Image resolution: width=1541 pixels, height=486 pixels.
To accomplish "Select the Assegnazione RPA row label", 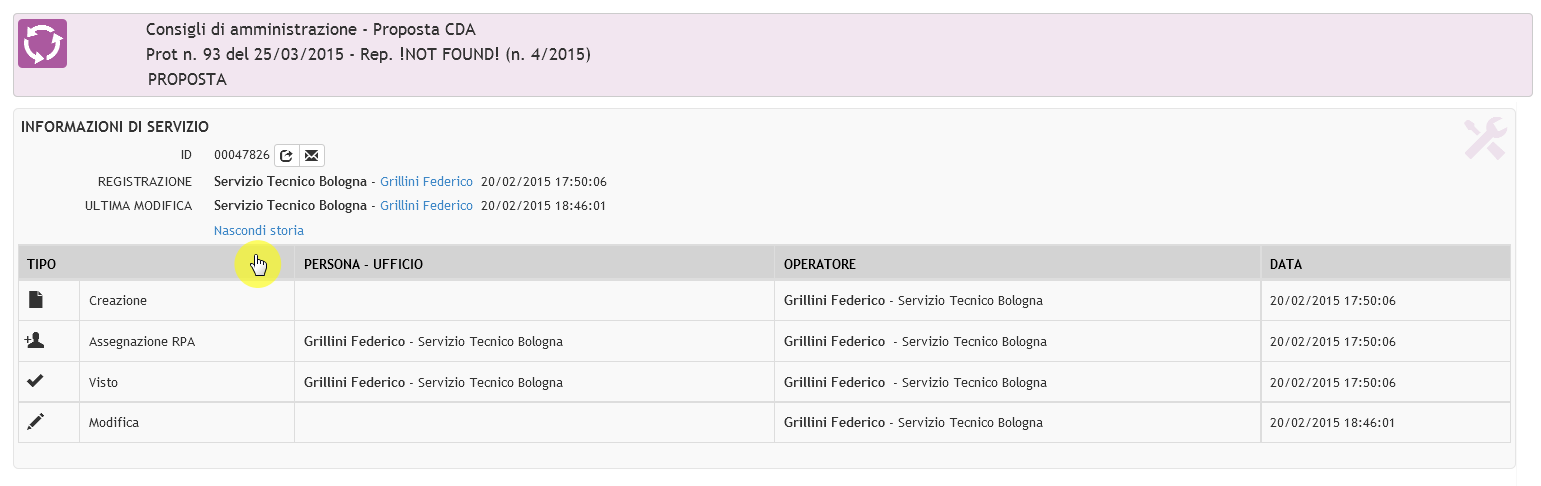I will pyautogui.click(x=142, y=341).
